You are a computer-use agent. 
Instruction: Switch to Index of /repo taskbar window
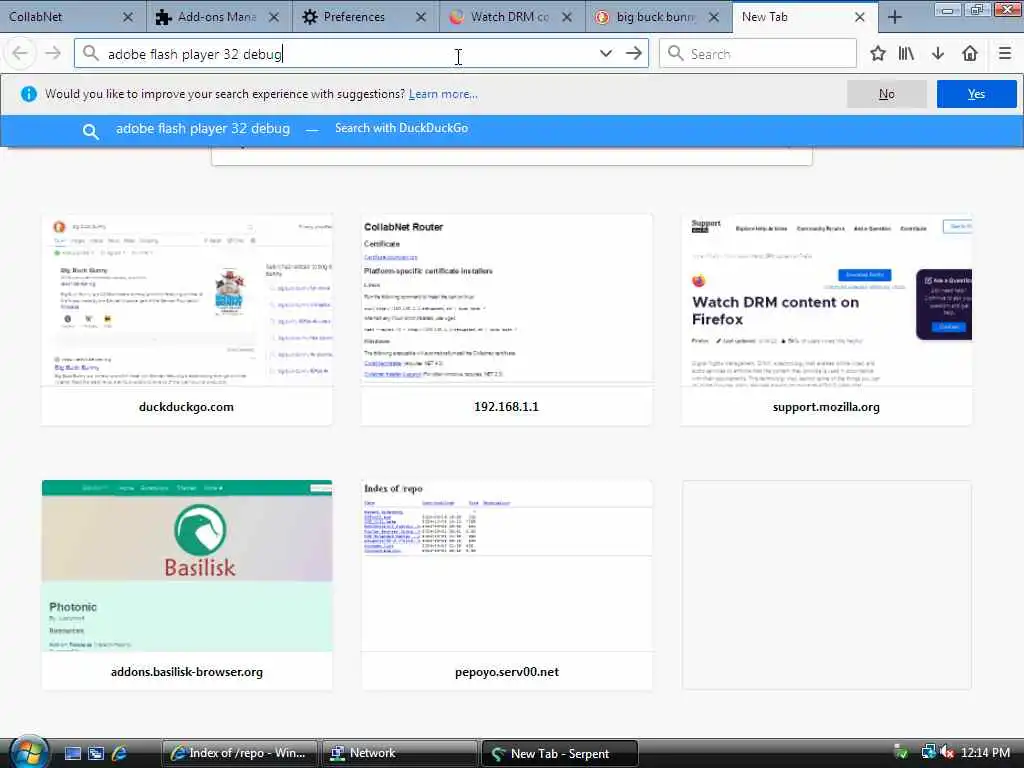(239, 754)
